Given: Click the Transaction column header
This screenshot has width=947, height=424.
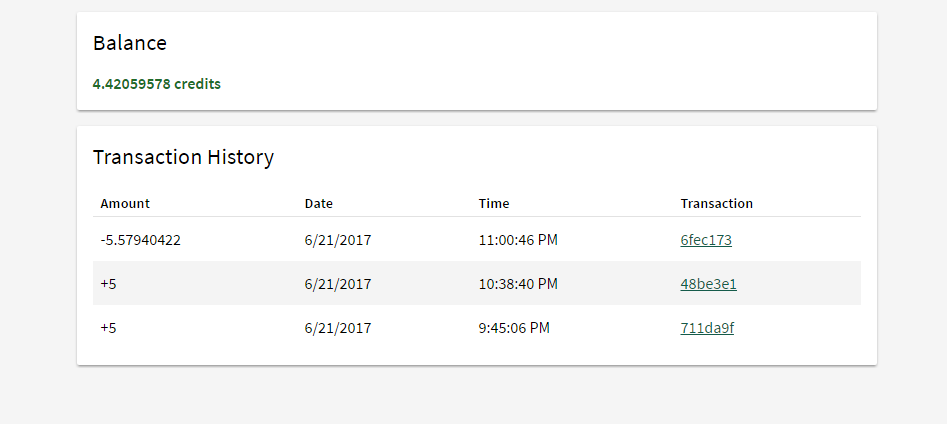Looking at the screenshot, I should (716, 203).
